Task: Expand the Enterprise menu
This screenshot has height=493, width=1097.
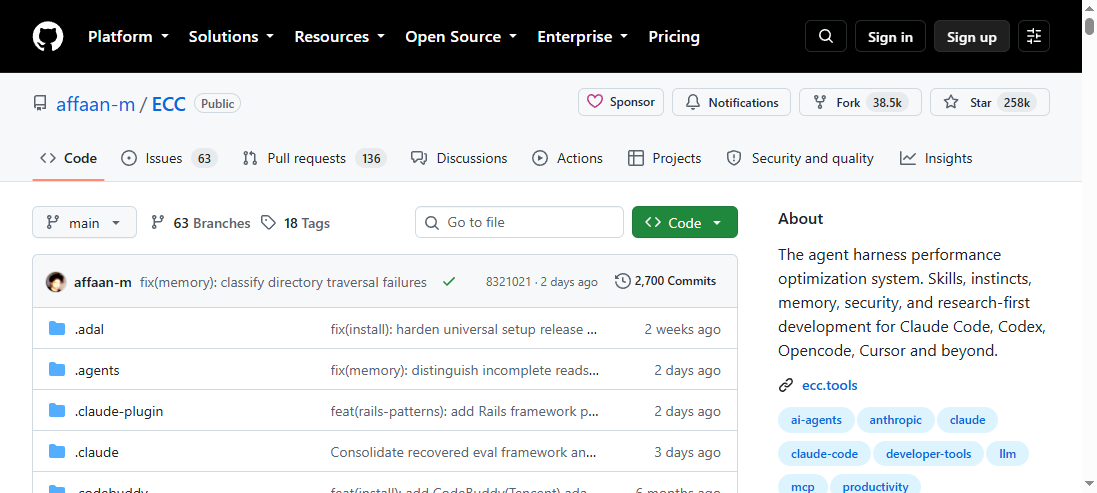Action: (x=582, y=36)
